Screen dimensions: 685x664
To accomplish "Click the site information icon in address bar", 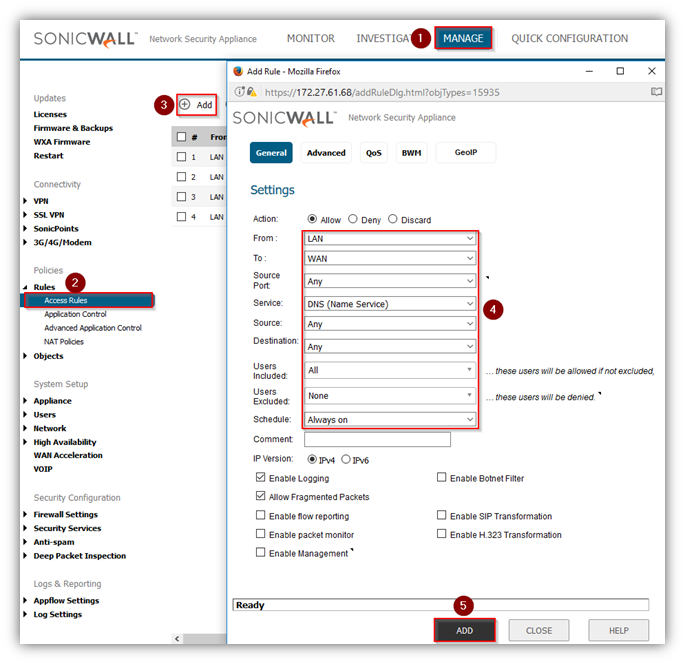I will click(x=239, y=92).
